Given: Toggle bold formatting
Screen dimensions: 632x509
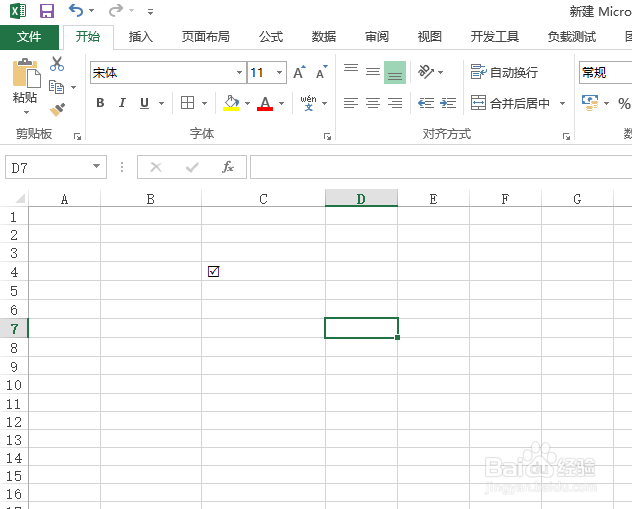Looking at the screenshot, I should [100, 103].
